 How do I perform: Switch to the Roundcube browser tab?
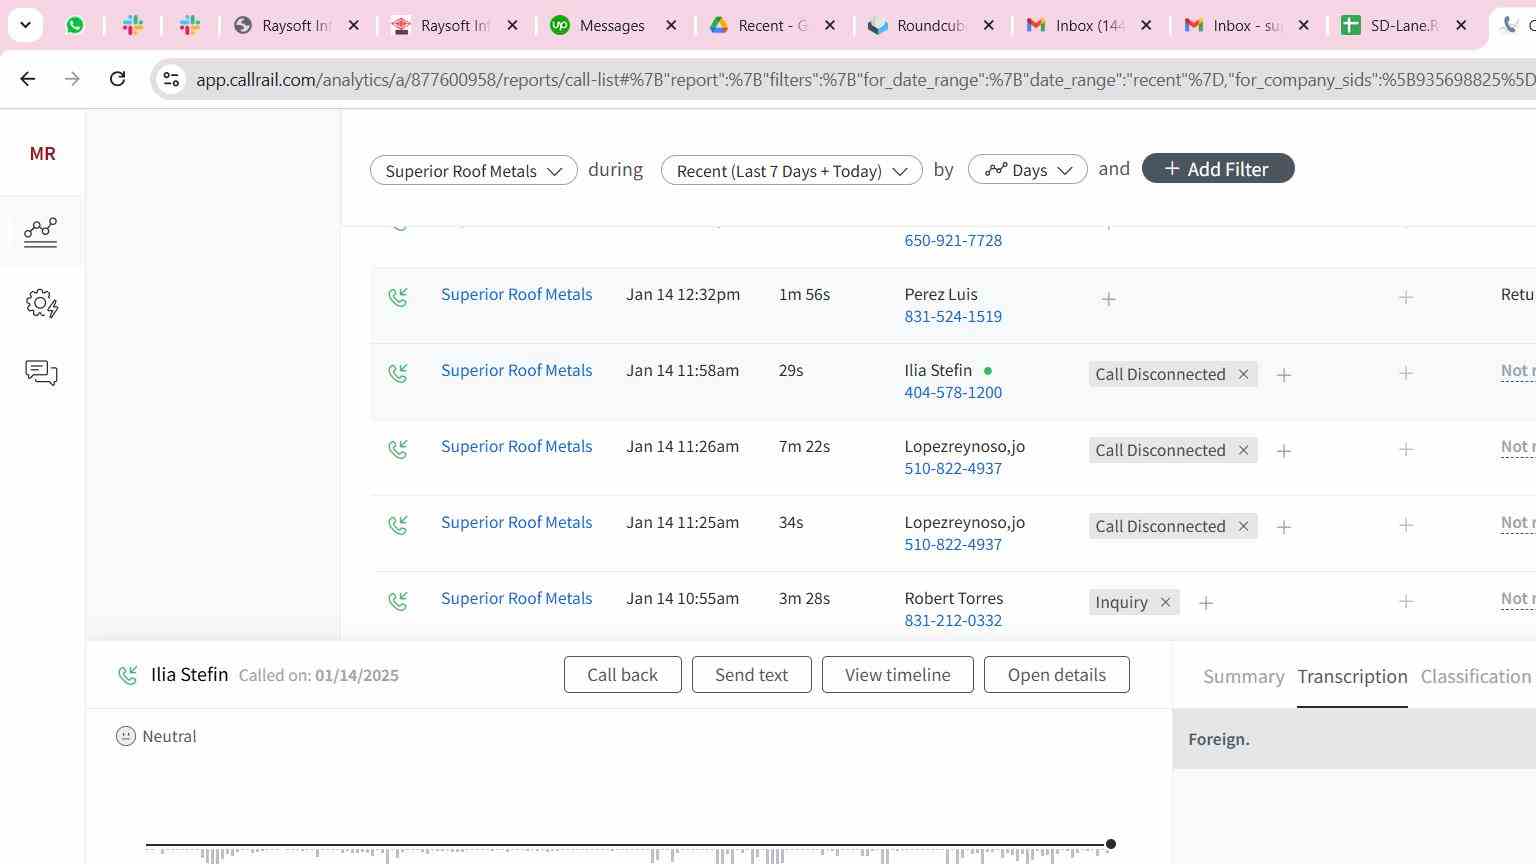[916, 25]
